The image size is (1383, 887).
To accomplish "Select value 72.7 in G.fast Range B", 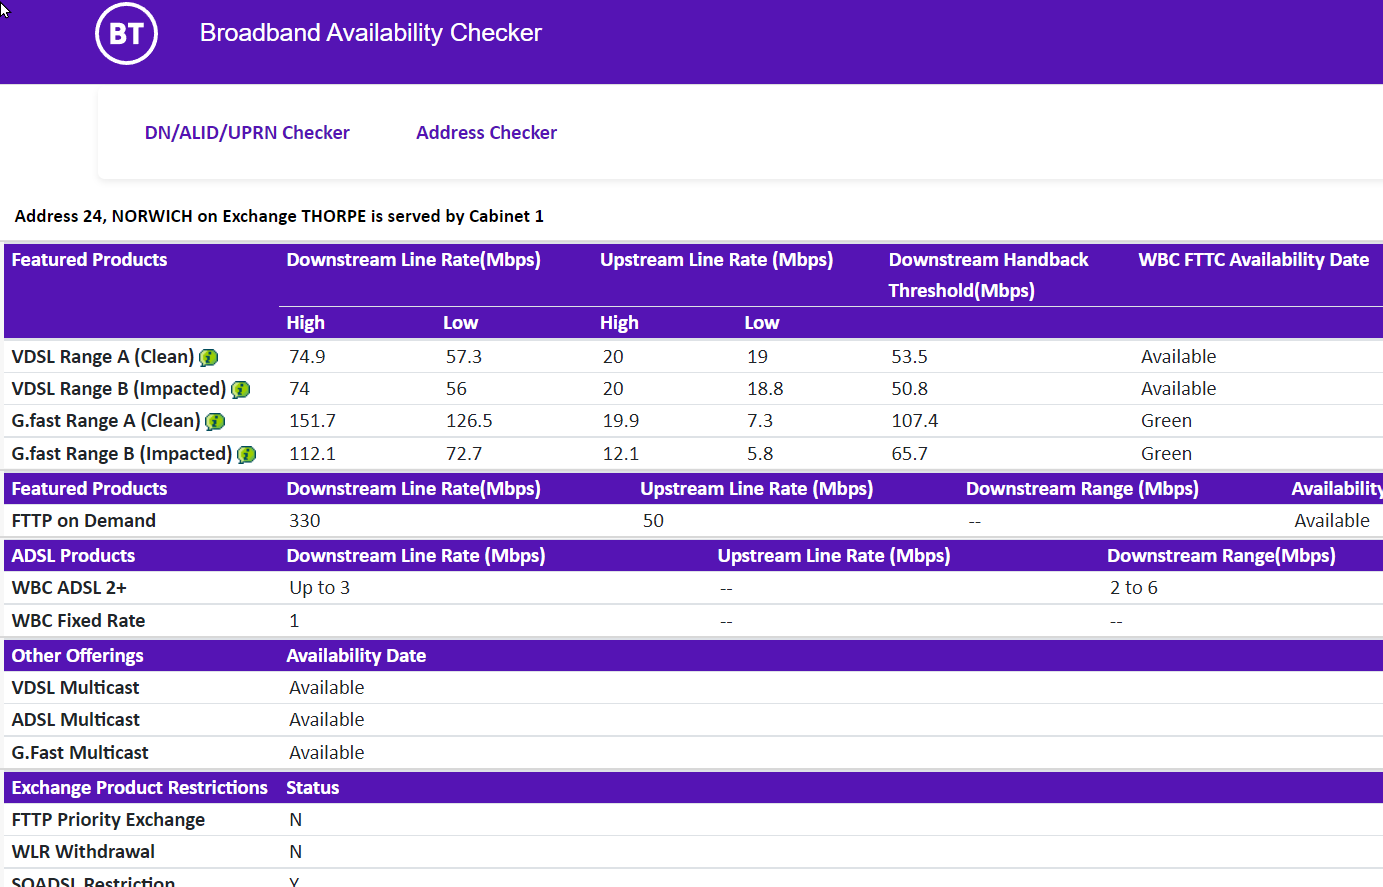I will [x=464, y=454].
